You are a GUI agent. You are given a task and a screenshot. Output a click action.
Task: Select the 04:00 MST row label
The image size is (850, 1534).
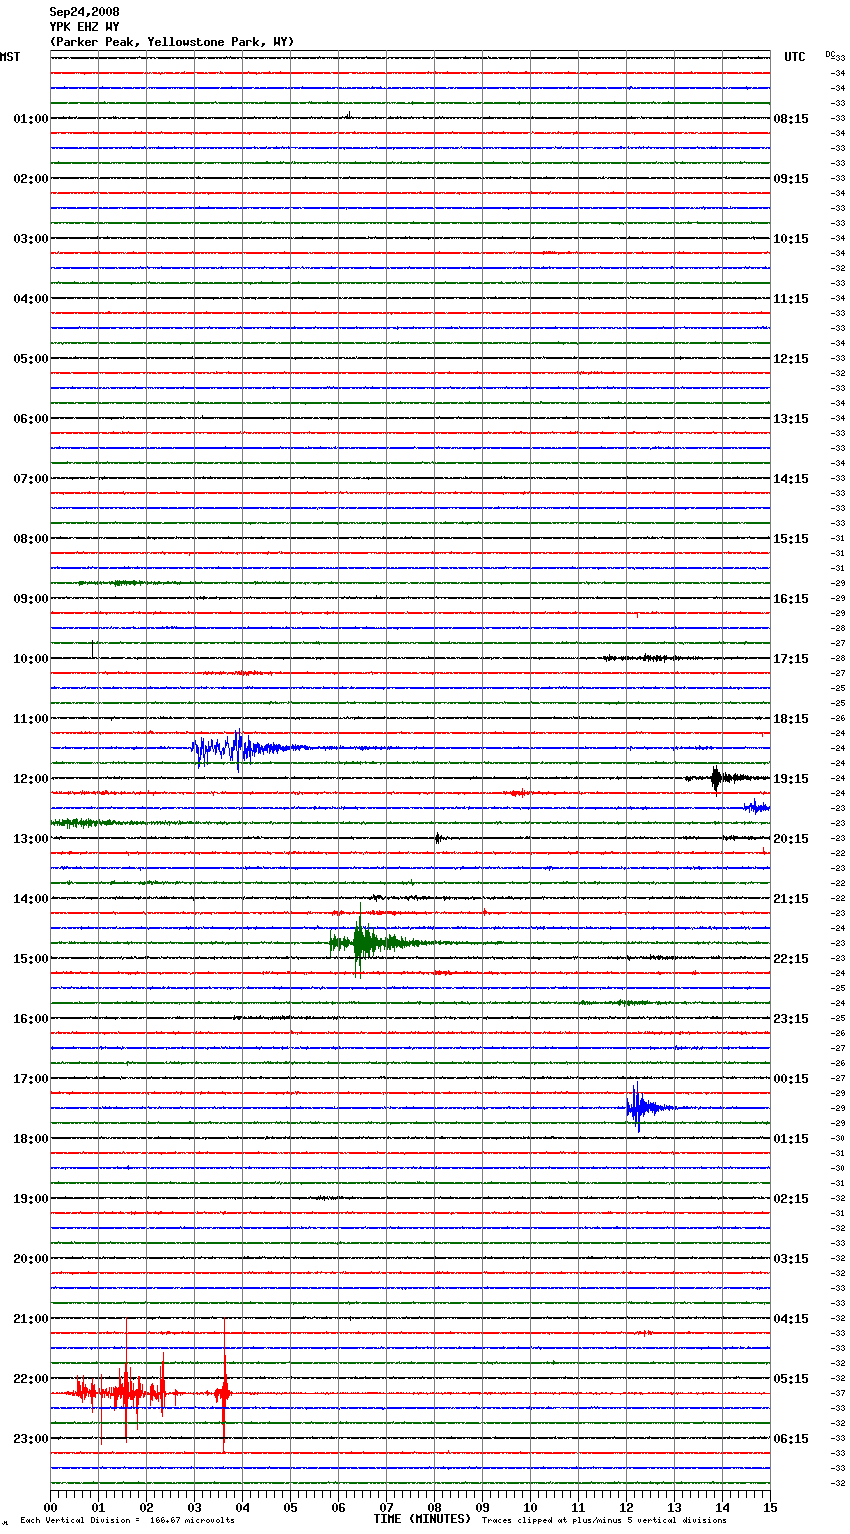(x=31, y=299)
